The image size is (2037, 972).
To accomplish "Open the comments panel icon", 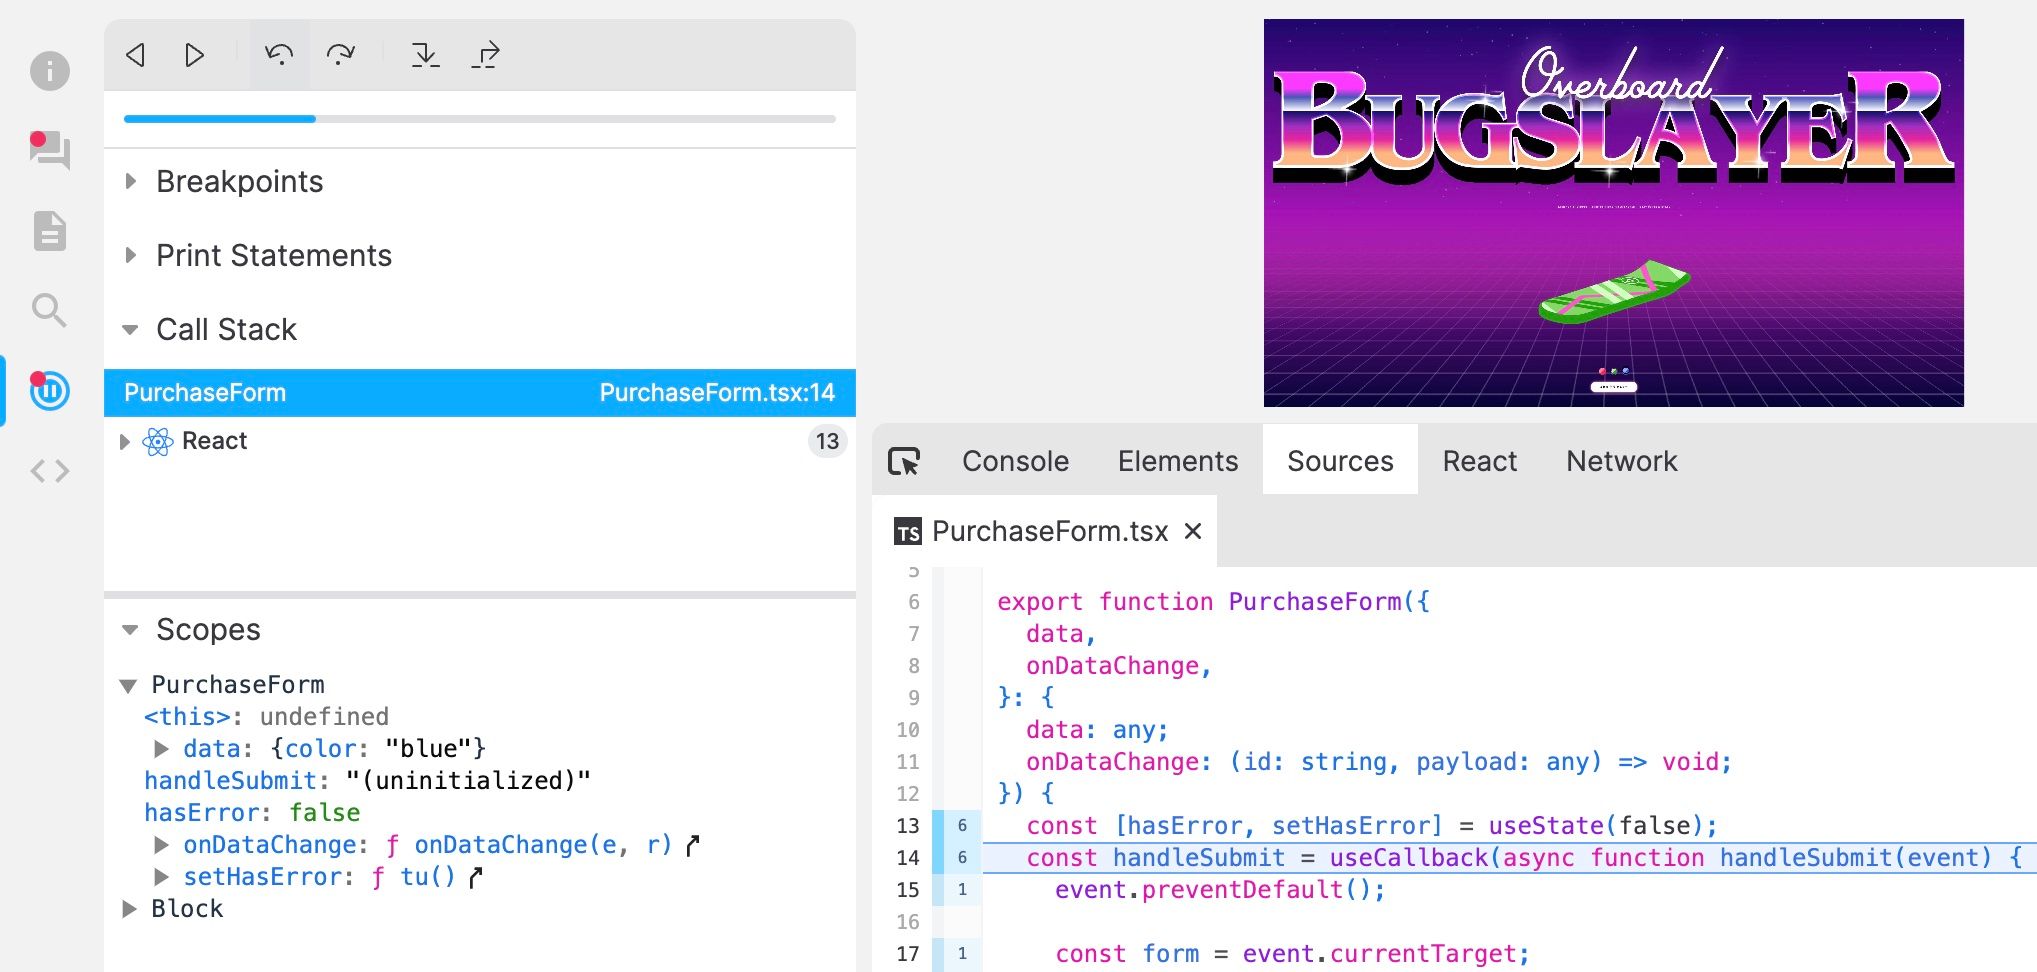I will [50, 150].
